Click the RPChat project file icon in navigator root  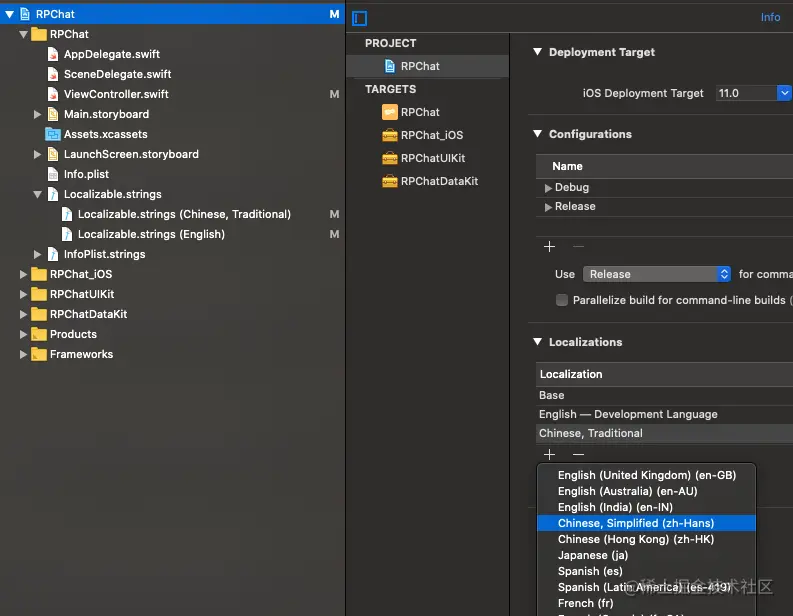pos(25,14)
